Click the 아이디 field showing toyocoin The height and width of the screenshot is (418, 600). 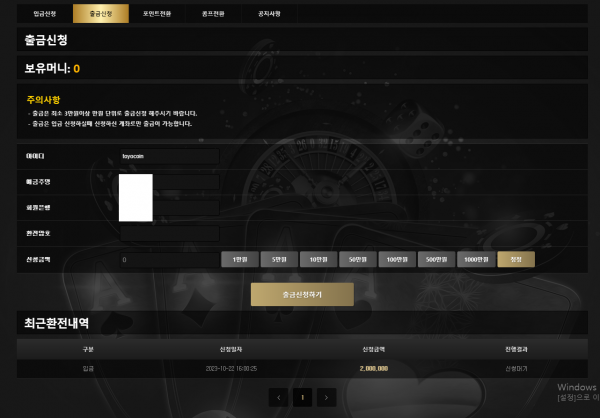click(168, 156)
